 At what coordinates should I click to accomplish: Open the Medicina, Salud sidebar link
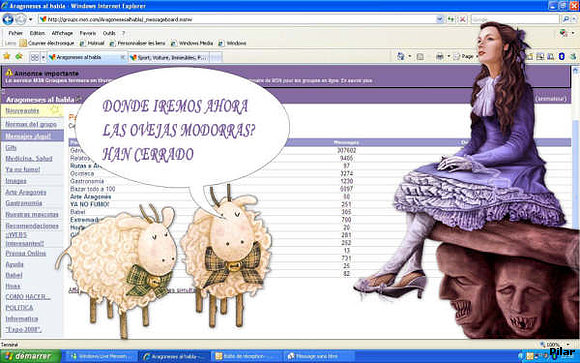[29, 158]
